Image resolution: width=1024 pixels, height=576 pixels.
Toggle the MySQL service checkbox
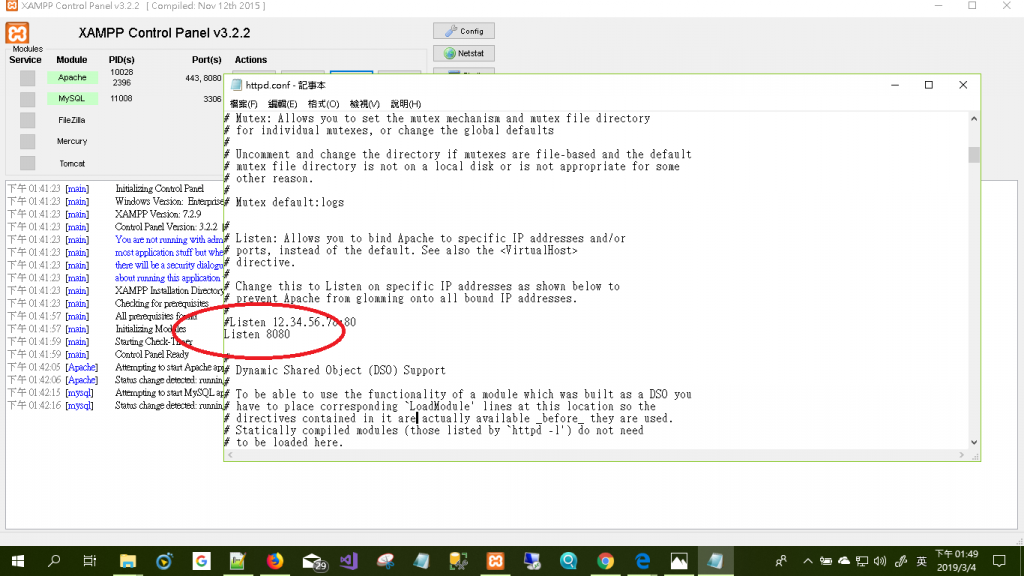[27, 99]
